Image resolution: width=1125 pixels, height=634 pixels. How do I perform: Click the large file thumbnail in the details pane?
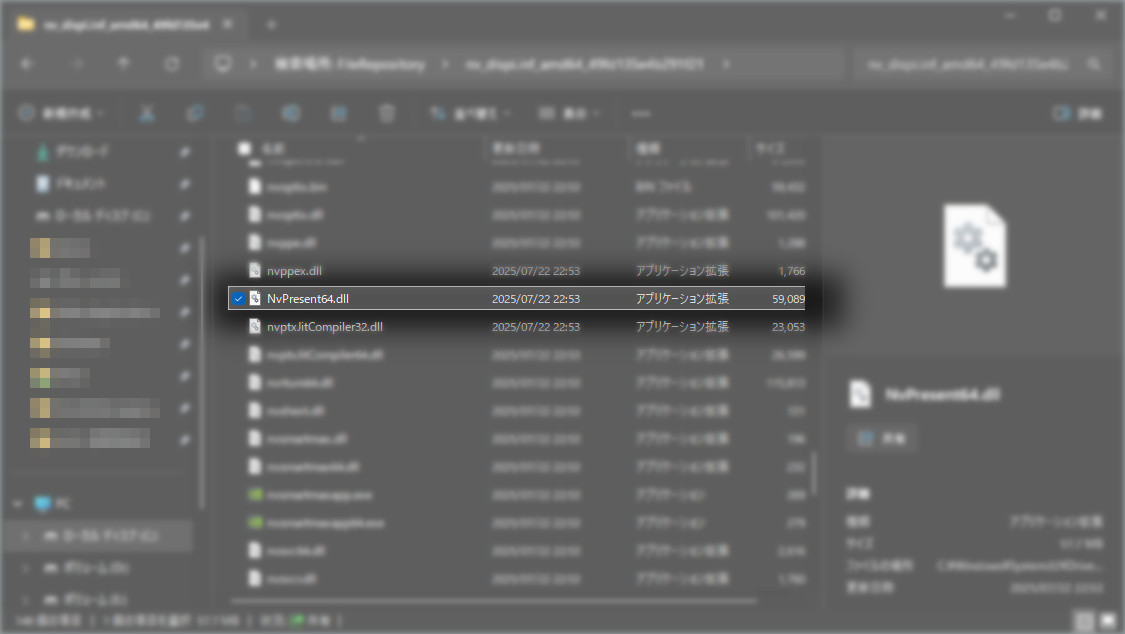click(974, 246)
